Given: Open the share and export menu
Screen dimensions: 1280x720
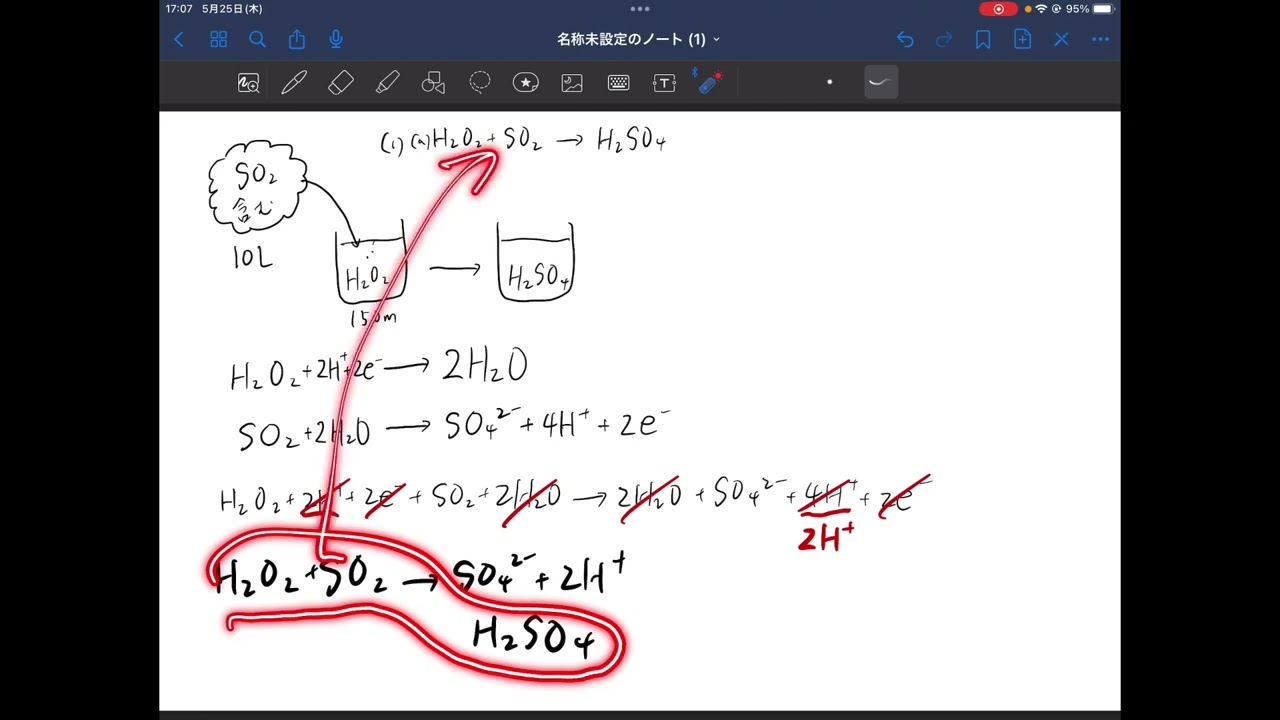Looking at the screenshot, I should 297,40.
